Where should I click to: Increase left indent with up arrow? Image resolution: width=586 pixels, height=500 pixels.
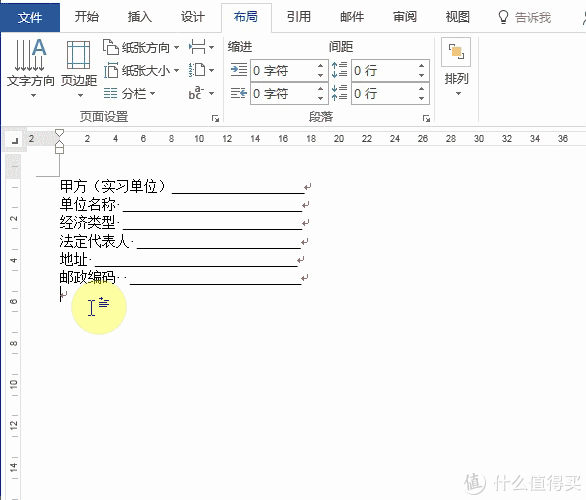(x=320, y=66)
